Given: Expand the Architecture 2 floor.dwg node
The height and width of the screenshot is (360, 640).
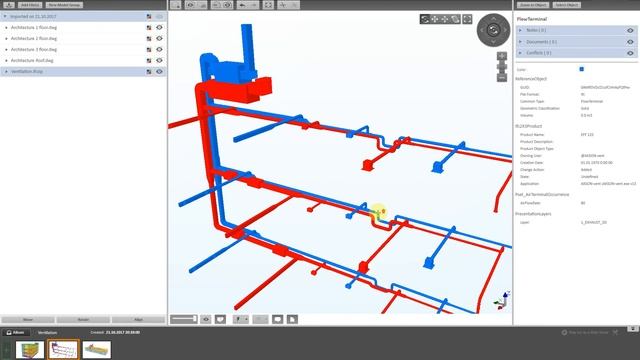Looking at the screenshot, I should tap(6, 38).
